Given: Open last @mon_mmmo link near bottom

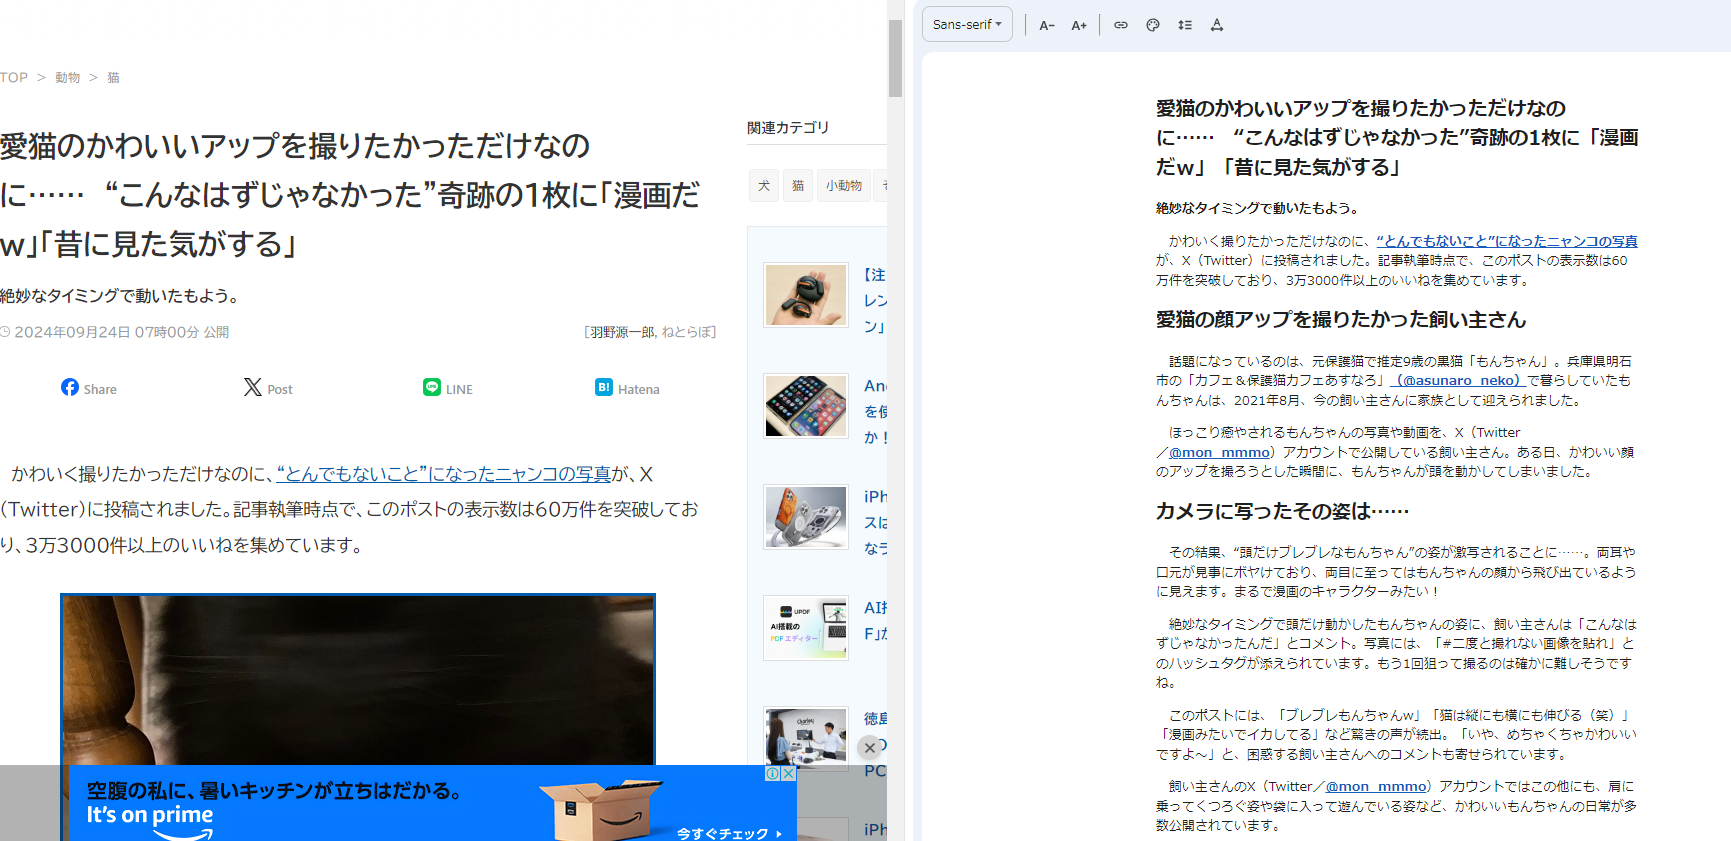Looking at the screenshot, I should click(x=1376, y=786).
